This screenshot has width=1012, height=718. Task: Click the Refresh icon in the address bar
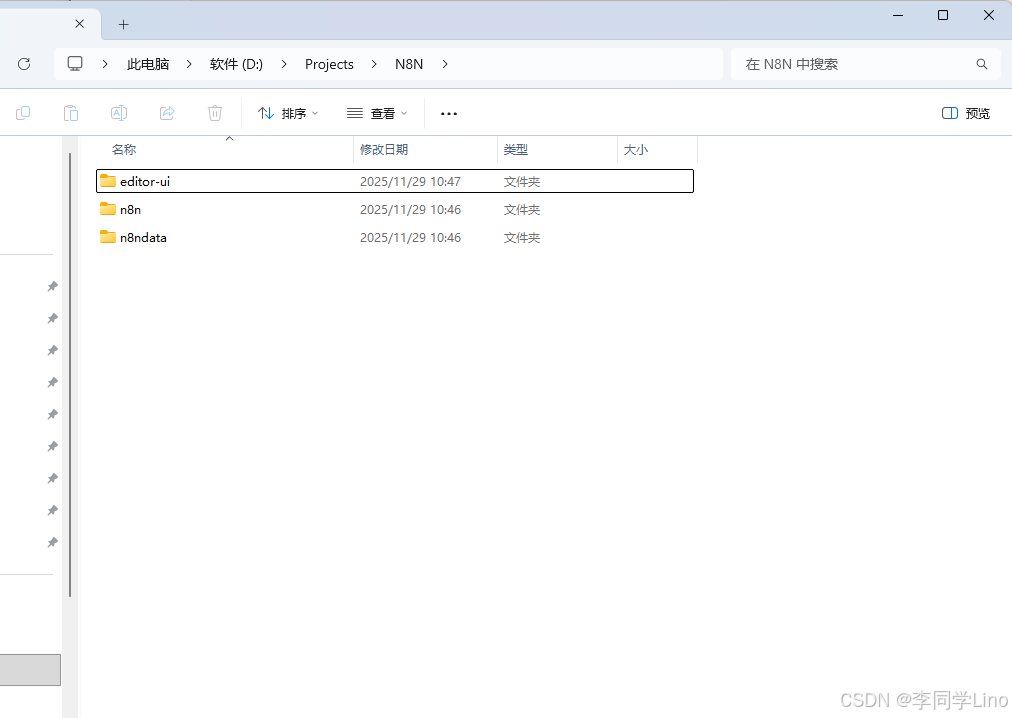(x=24, y=63)
